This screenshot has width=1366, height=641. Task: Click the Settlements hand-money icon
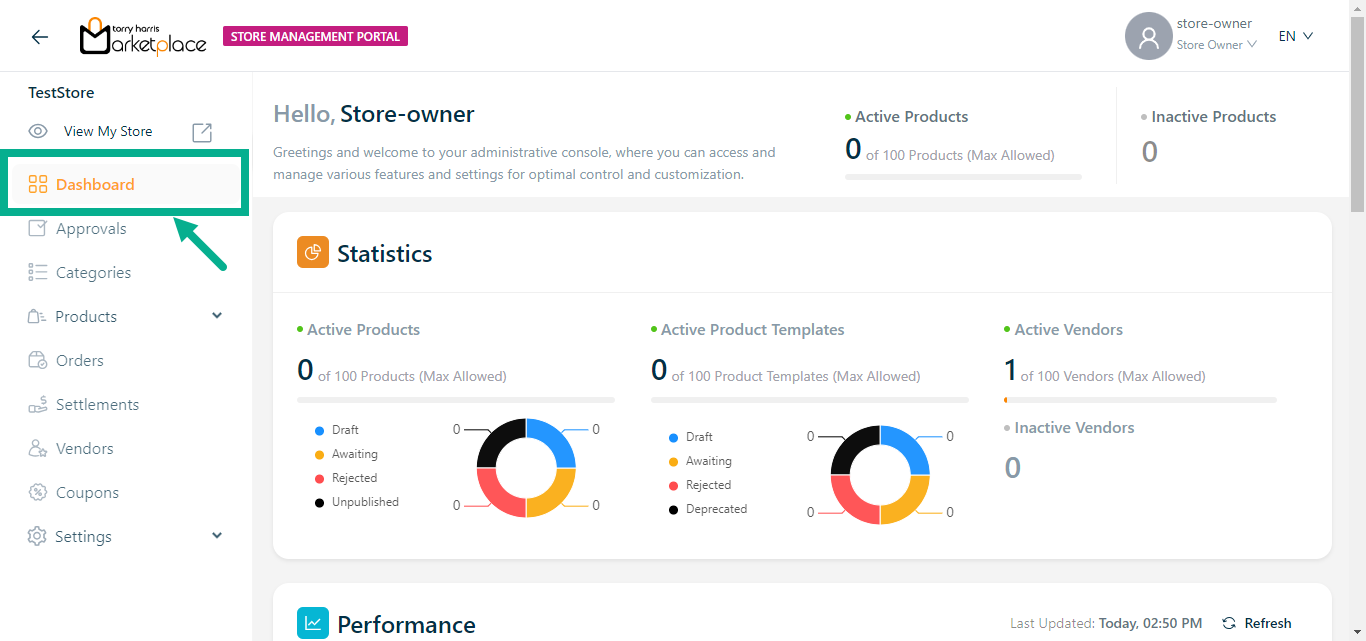coord(38,405)
